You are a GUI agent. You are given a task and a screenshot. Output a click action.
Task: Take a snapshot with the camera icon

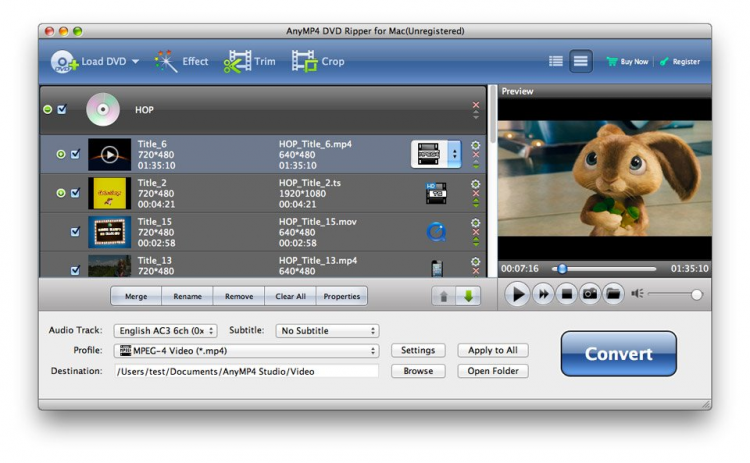[x=590, y=294]
